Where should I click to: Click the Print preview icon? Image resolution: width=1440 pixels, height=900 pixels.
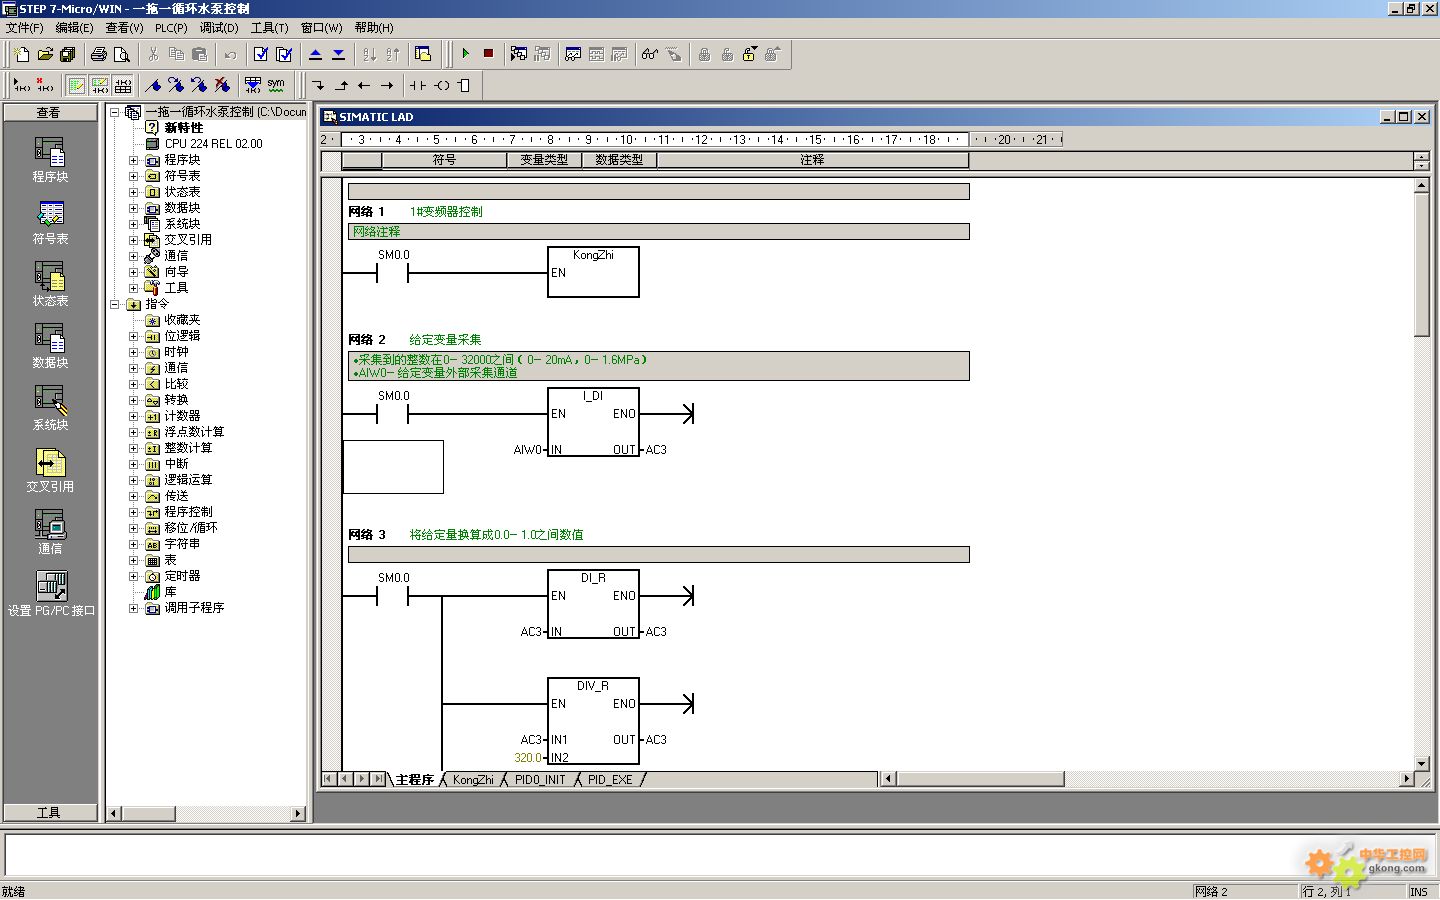tap(122, 54)
